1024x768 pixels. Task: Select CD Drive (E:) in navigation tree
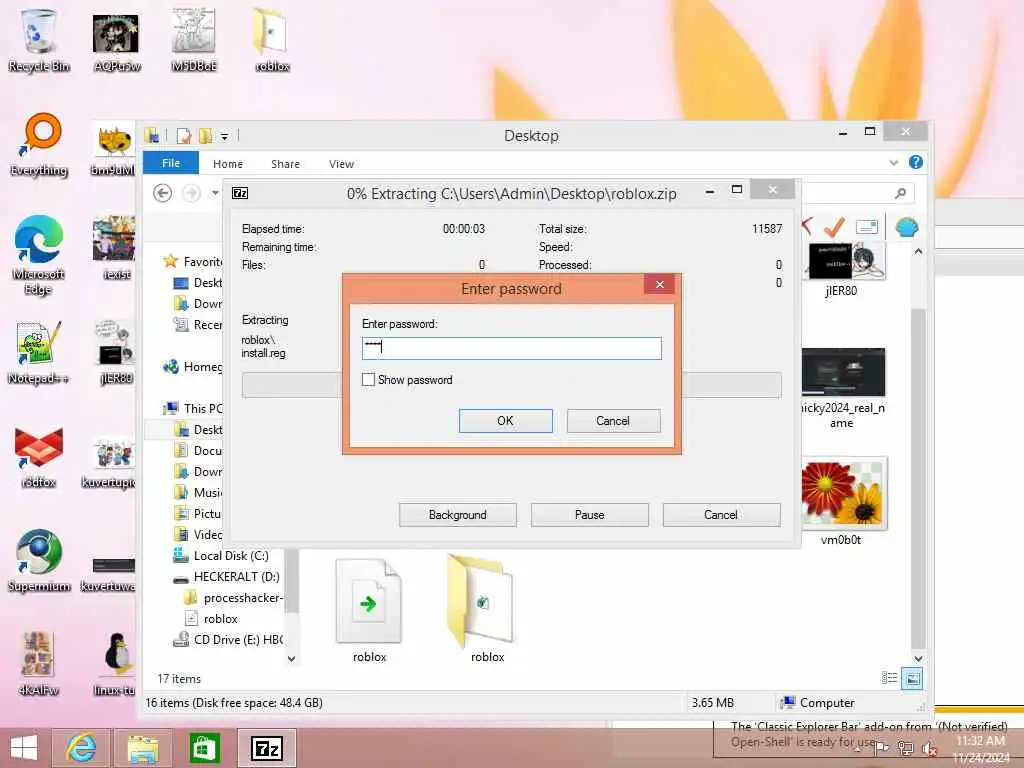[x=229, y=639]
